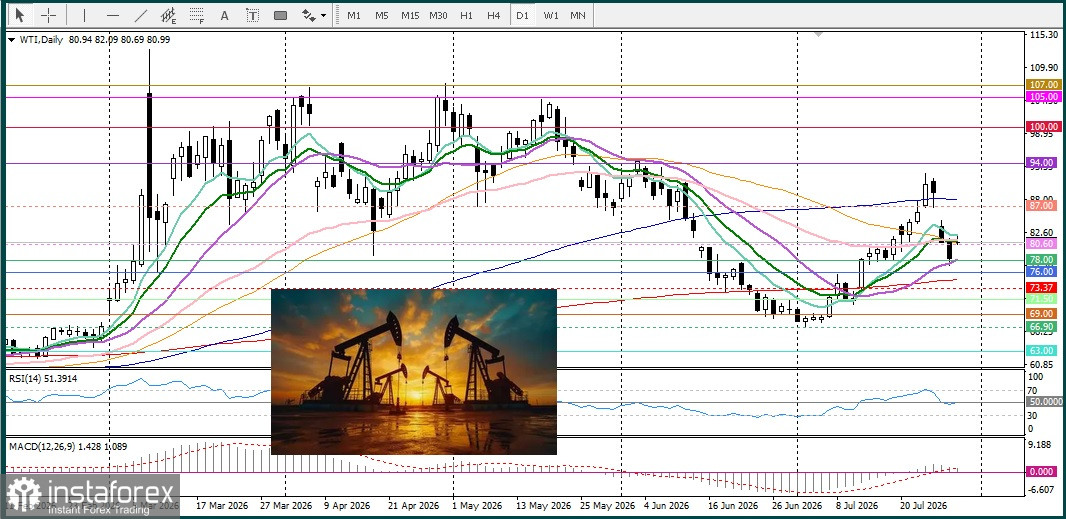Select the 87.00 price level label

point(1043,205)
